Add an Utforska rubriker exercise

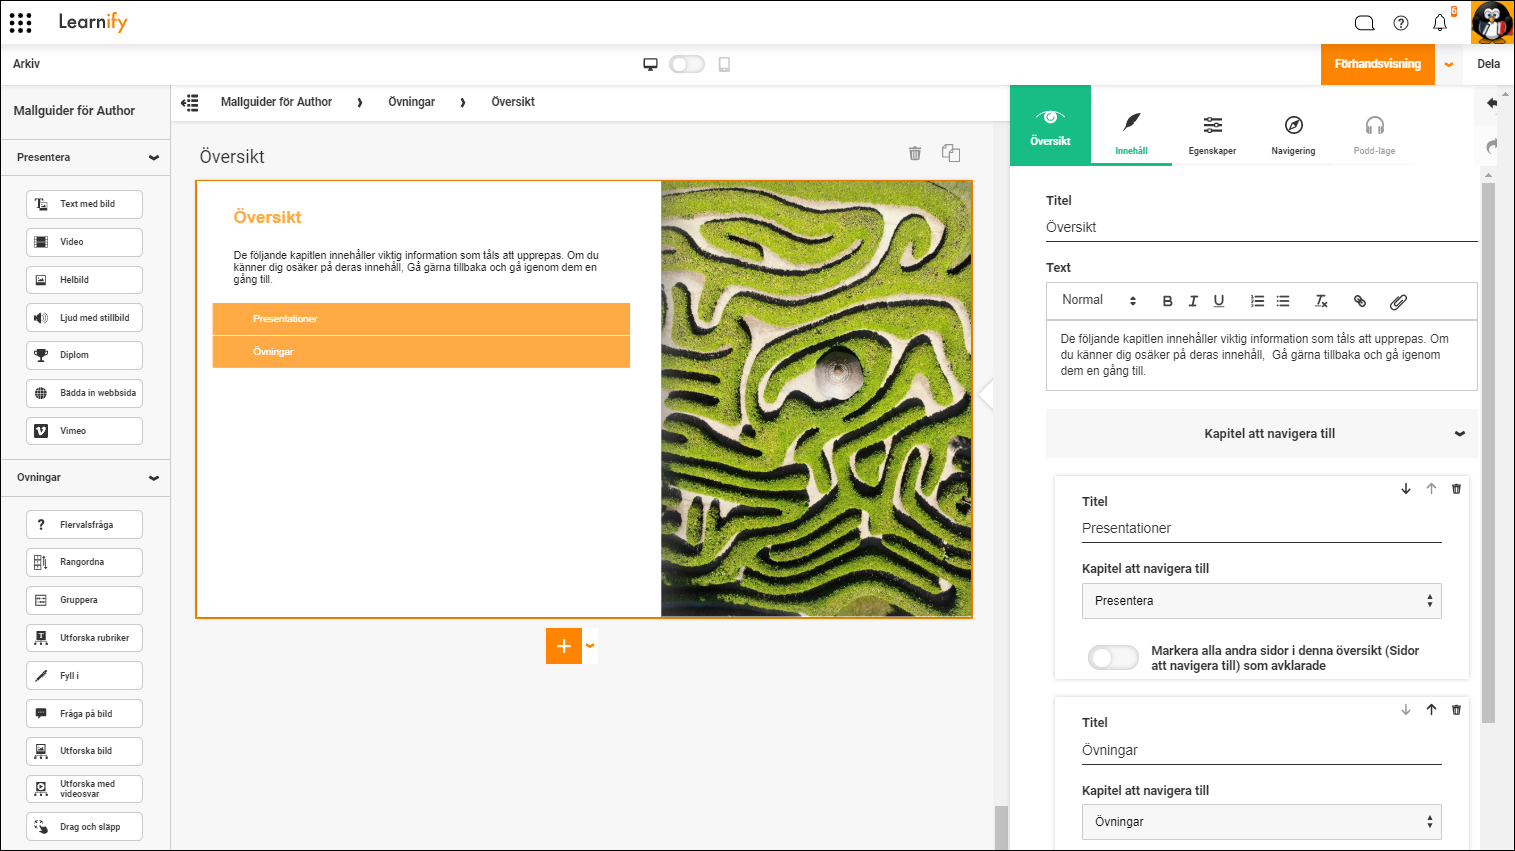(84, 638)
